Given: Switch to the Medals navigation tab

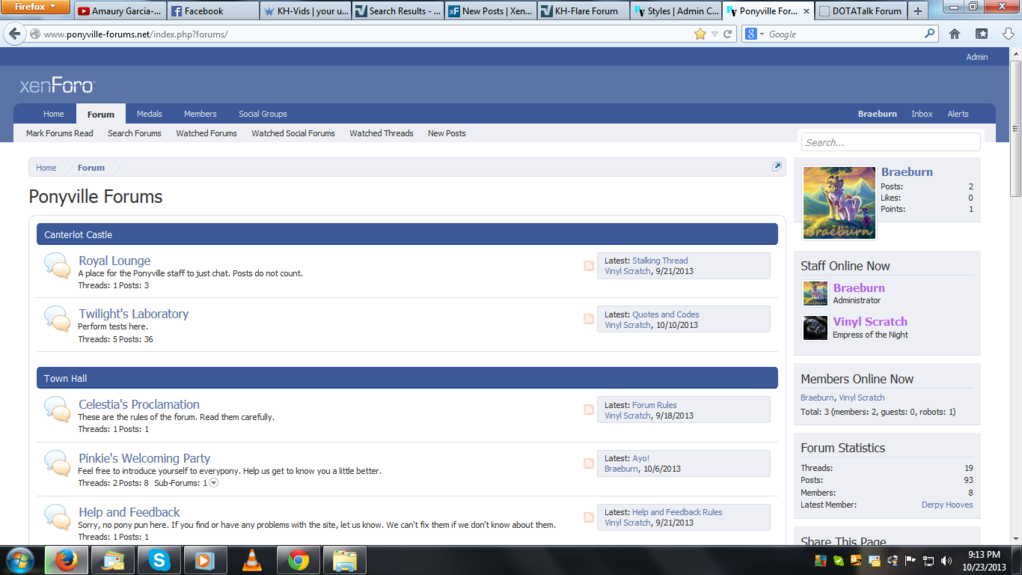Looking at the screenshot, I should (149, 114).
